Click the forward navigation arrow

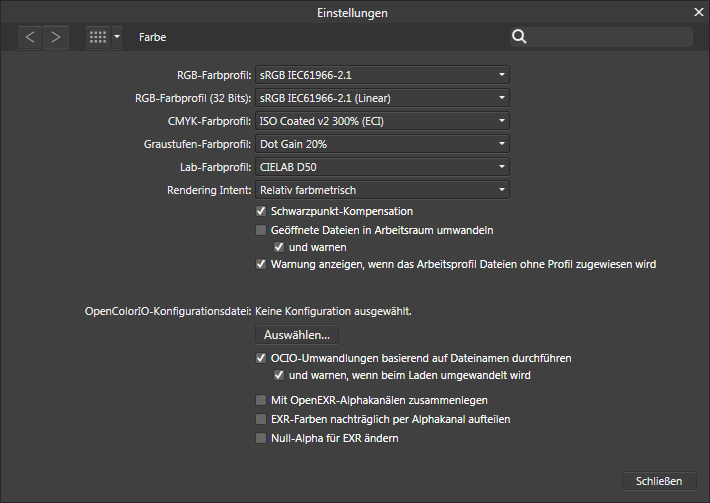tap(56, 37)
